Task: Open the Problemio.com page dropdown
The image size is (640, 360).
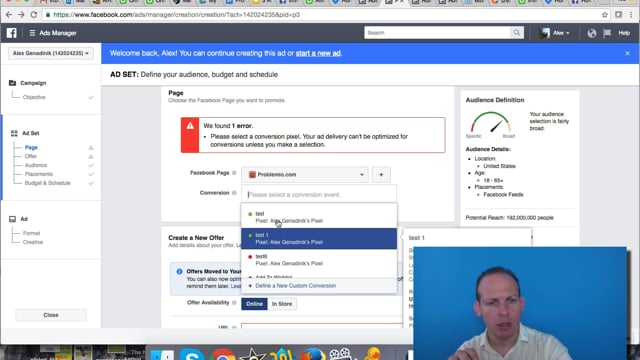Action: (x=305, y=175)
